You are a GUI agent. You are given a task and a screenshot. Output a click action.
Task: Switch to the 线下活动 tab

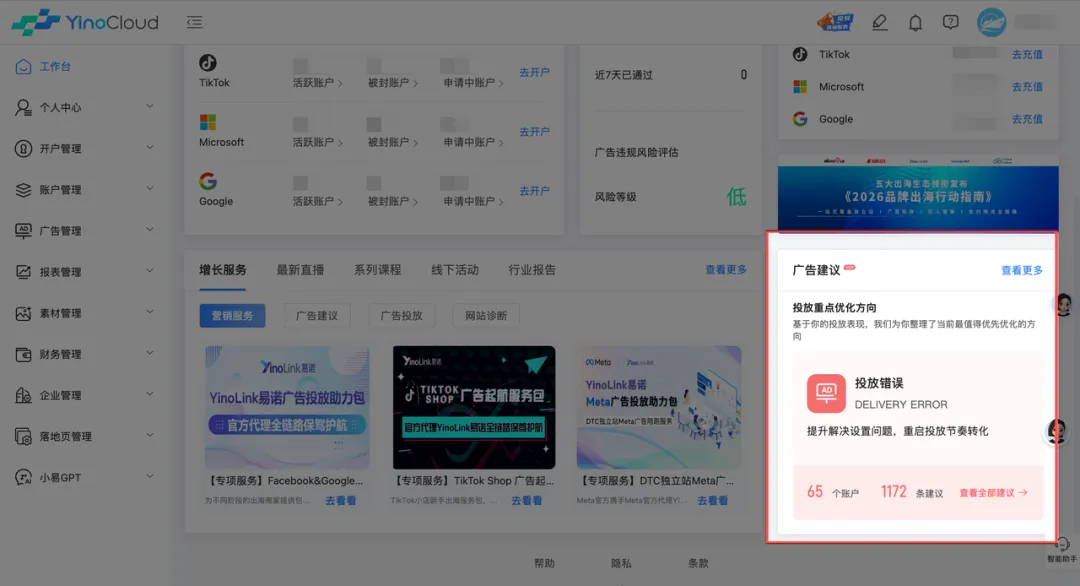point(455,270)
